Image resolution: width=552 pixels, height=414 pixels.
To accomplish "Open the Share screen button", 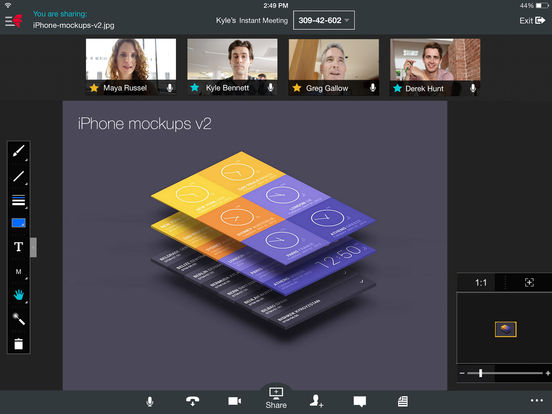I will pos(276,398).
